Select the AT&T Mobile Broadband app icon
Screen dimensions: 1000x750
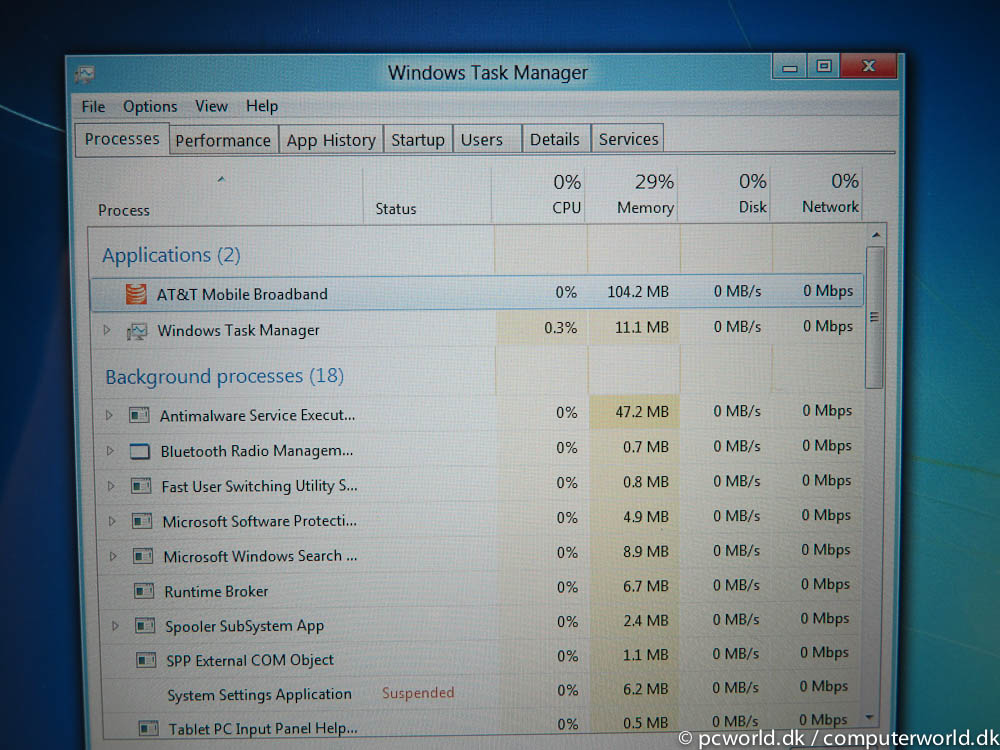136,293
